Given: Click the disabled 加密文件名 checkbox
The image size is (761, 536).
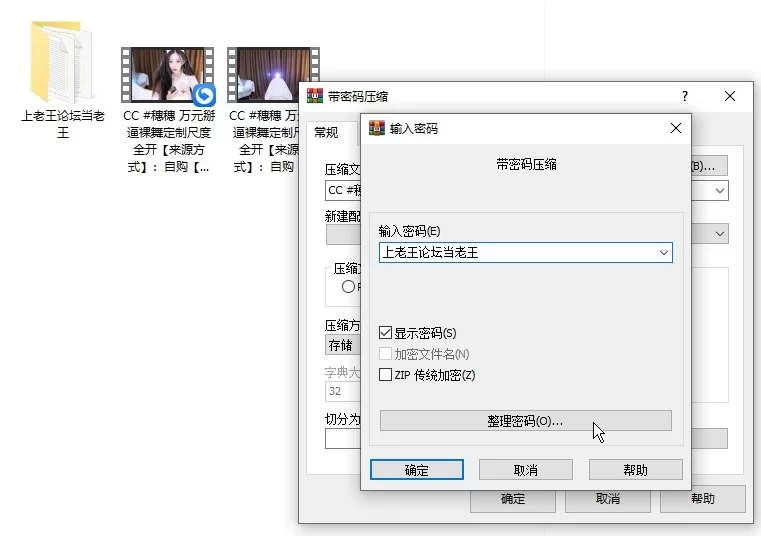Looking at the screenshot, I should coord(385,354).
